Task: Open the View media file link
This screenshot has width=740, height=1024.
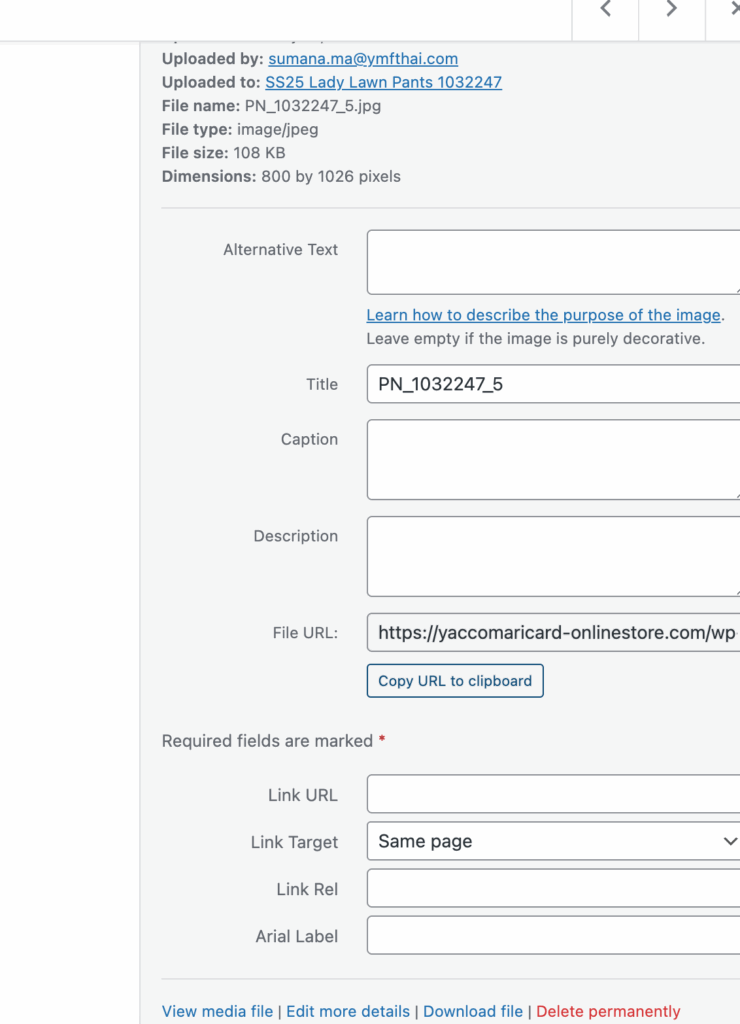Action: (217, 1011)
